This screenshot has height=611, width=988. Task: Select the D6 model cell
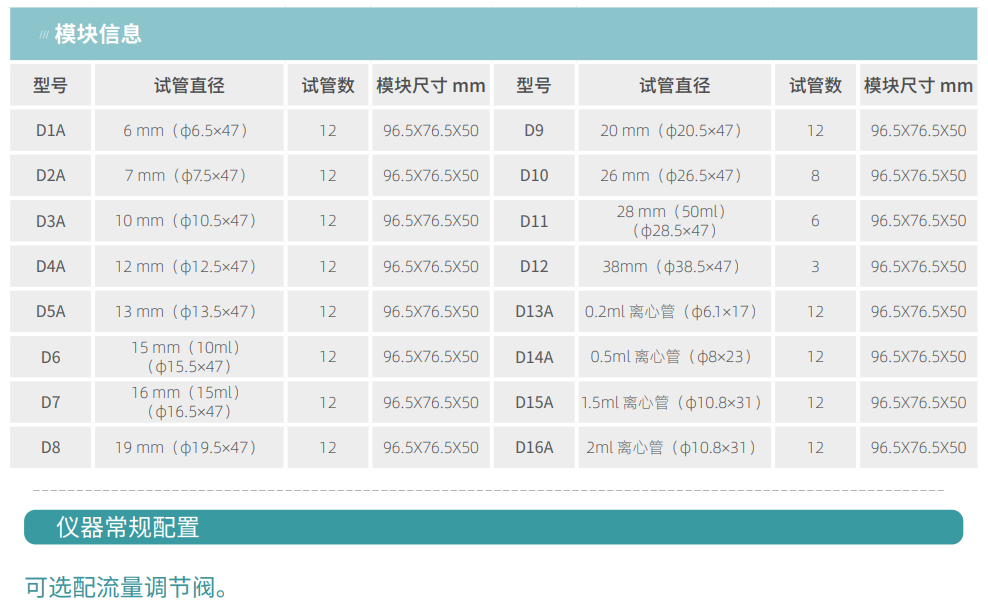(50, 357)
